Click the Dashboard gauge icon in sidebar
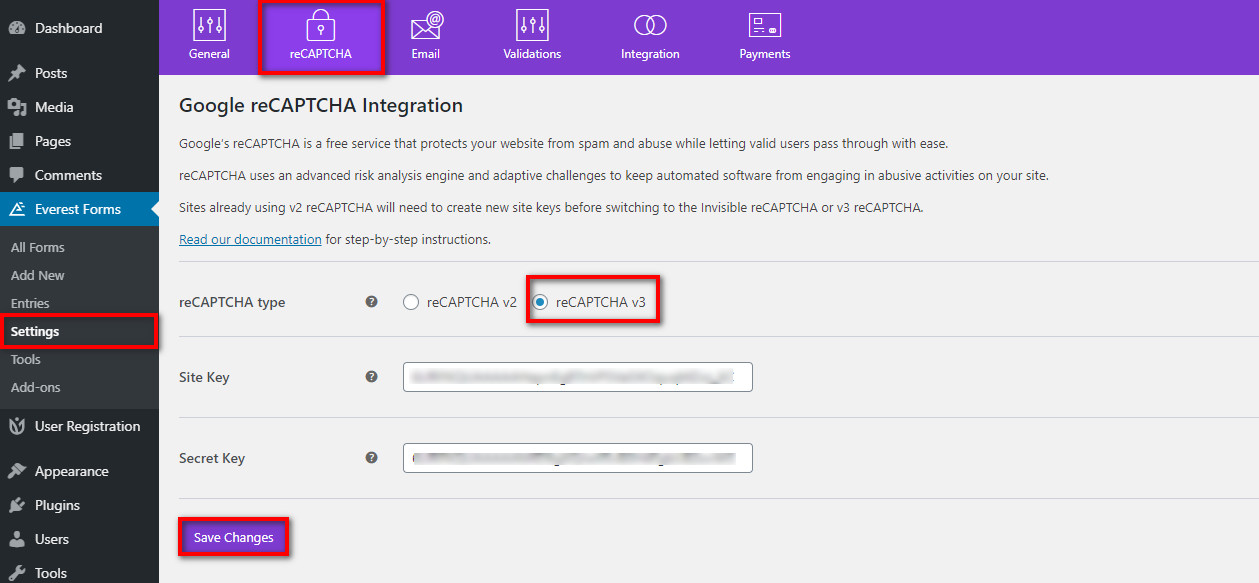The height and width of the screenshot is (583, 1259). click(x=17, y=28)
